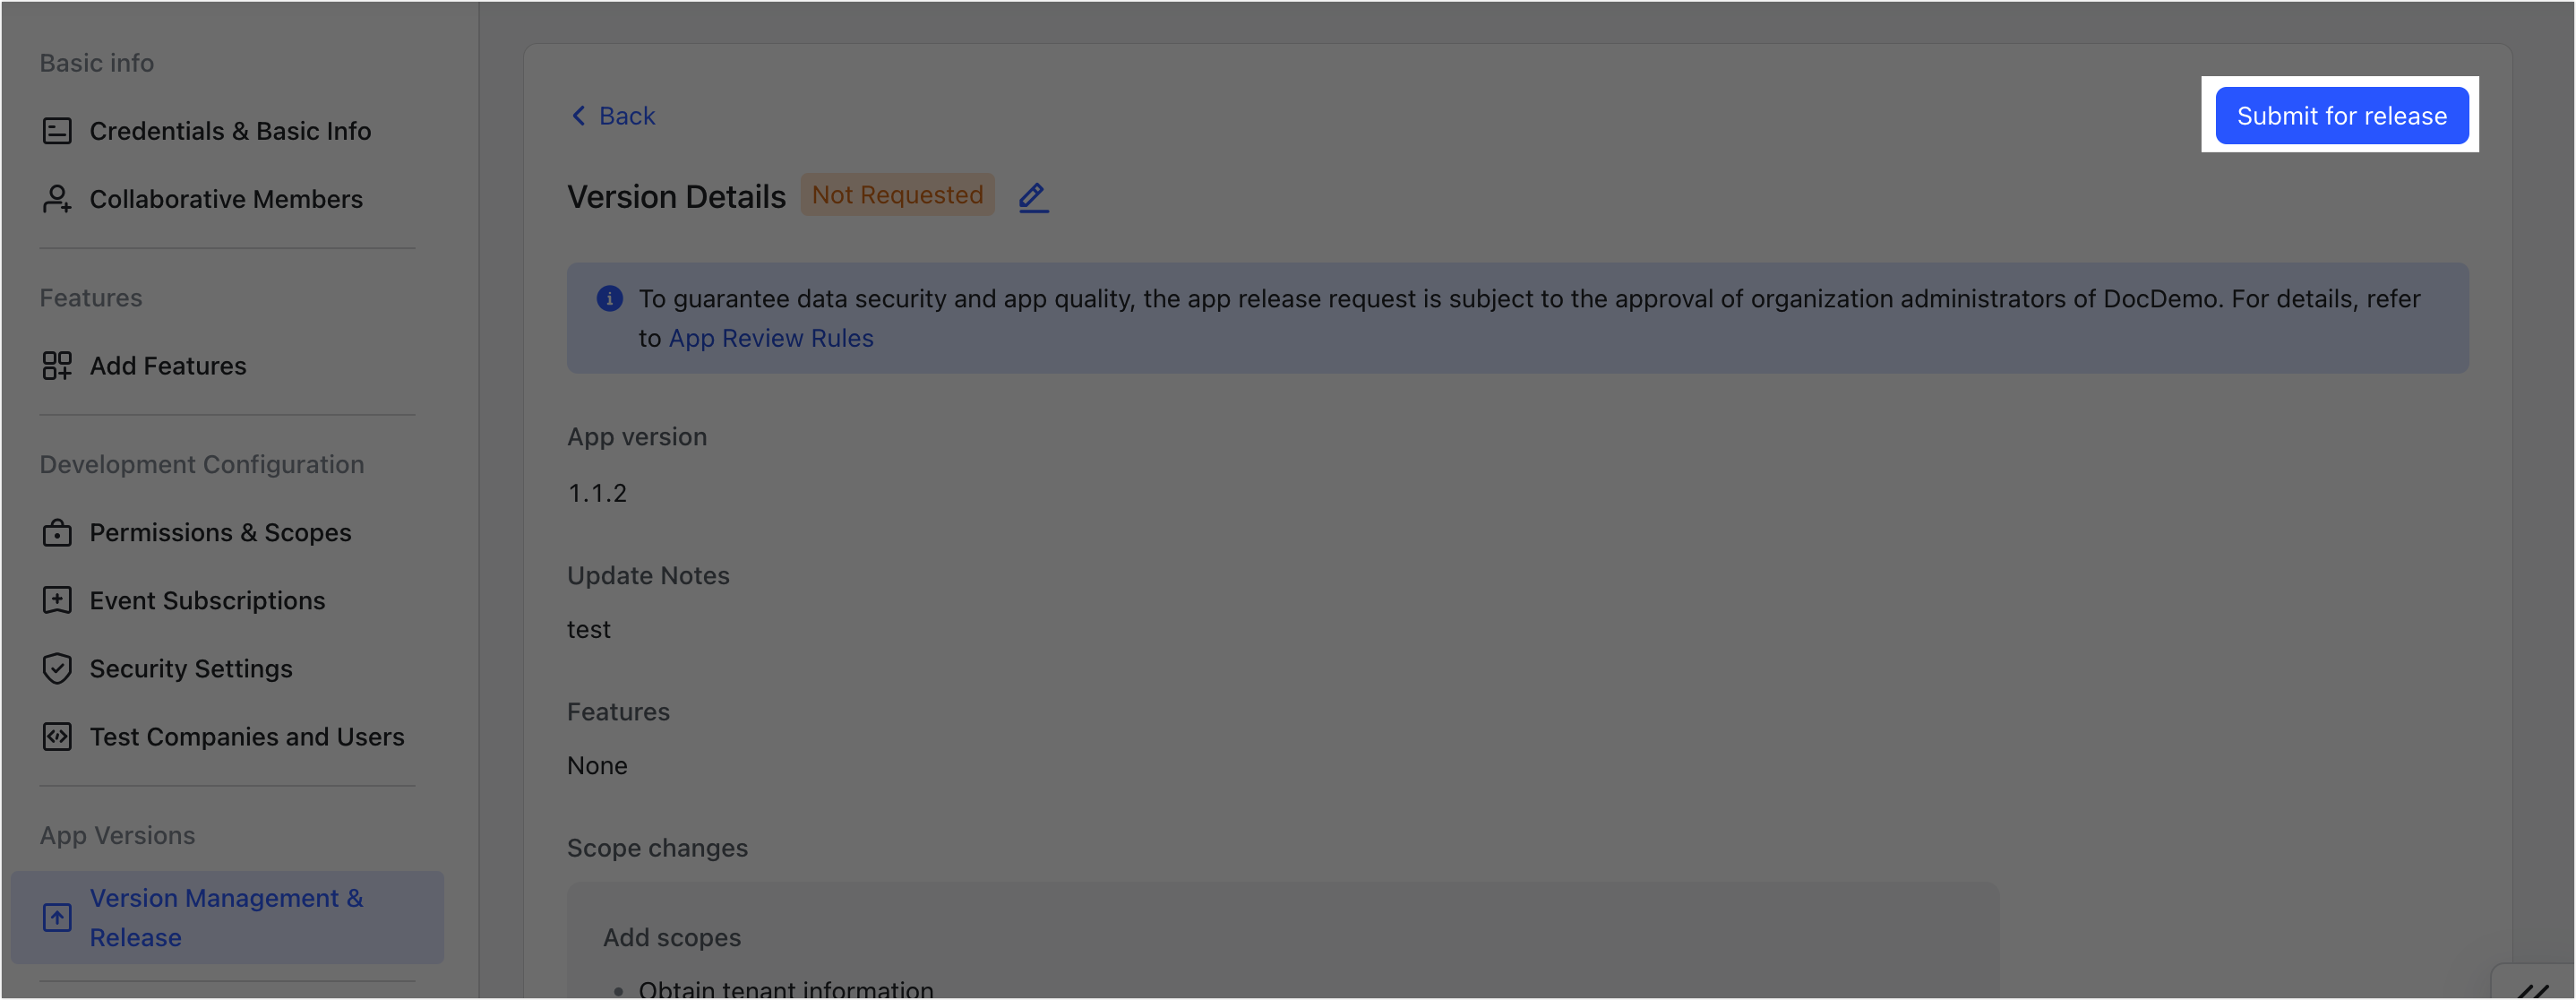Click the app version value 1.1.2
The width and height of the screenshot is (2576, 1000).
[597, 494]
